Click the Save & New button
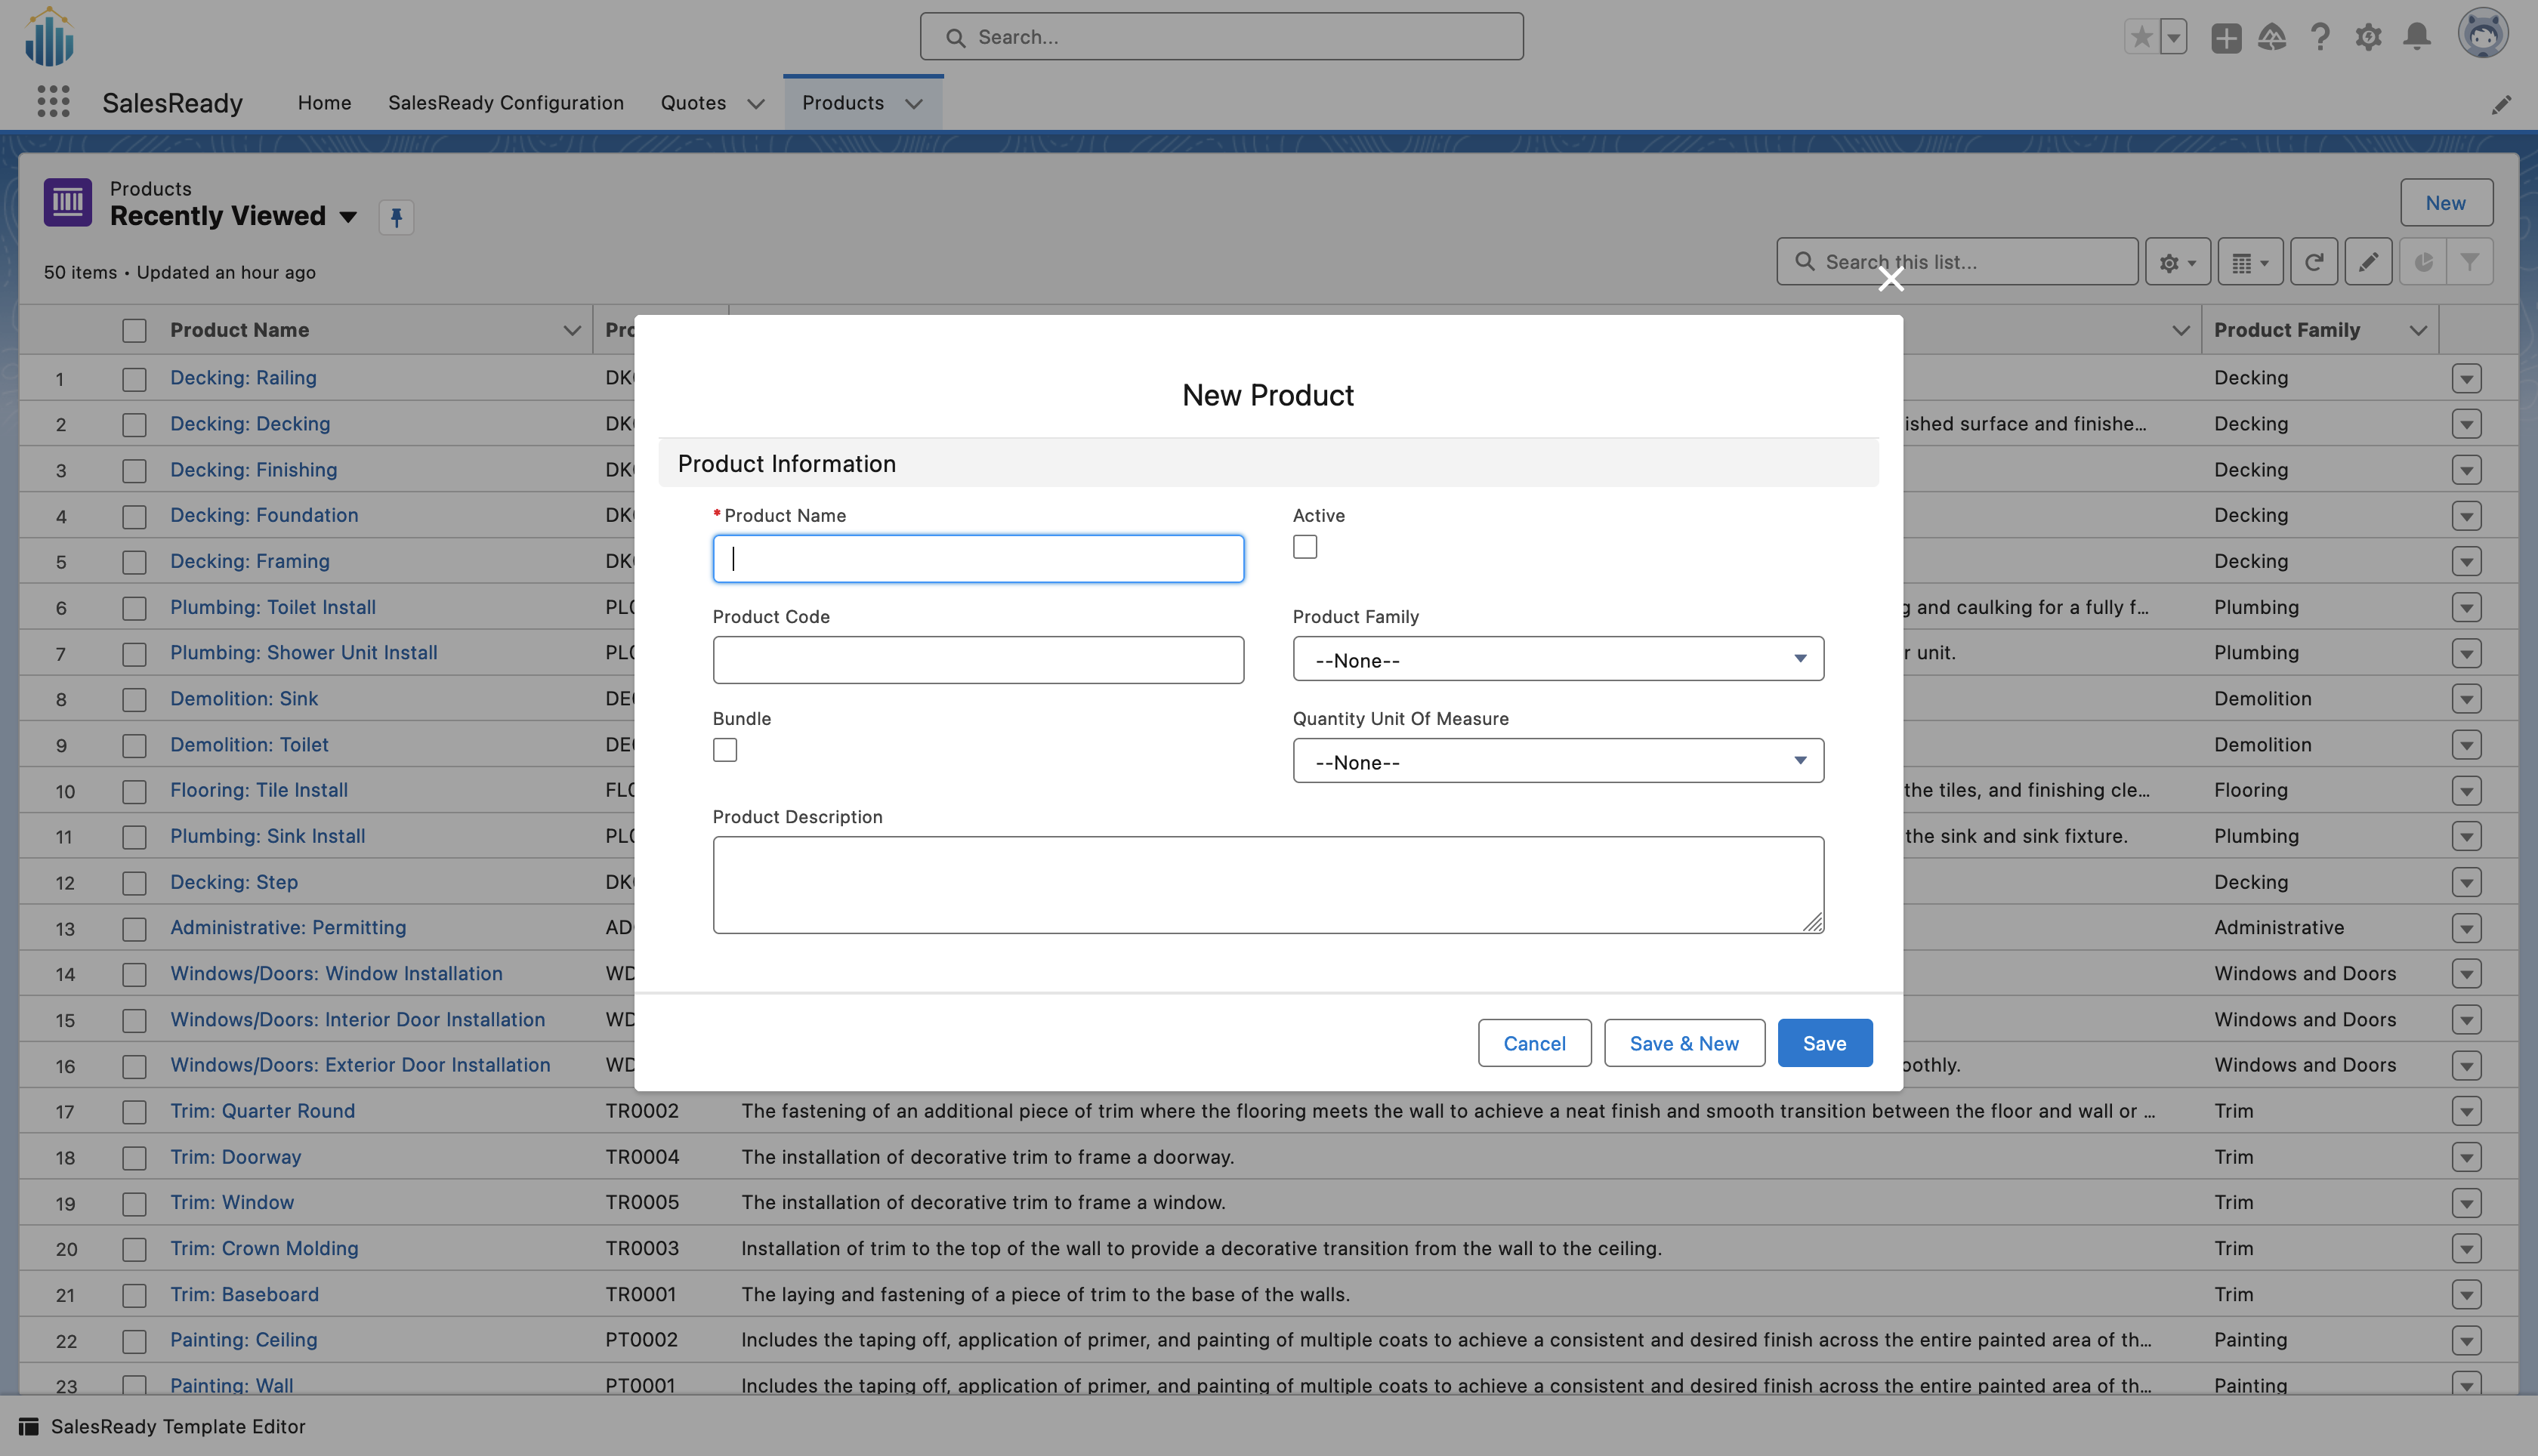 [1683, 1043]
